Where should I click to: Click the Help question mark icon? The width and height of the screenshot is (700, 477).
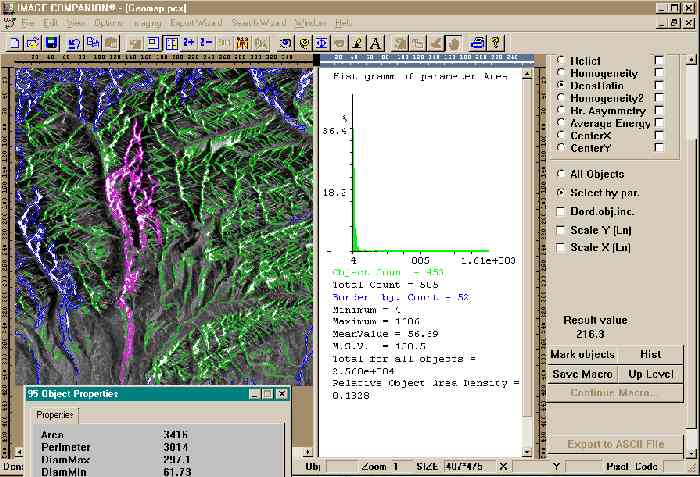point(495,42)
